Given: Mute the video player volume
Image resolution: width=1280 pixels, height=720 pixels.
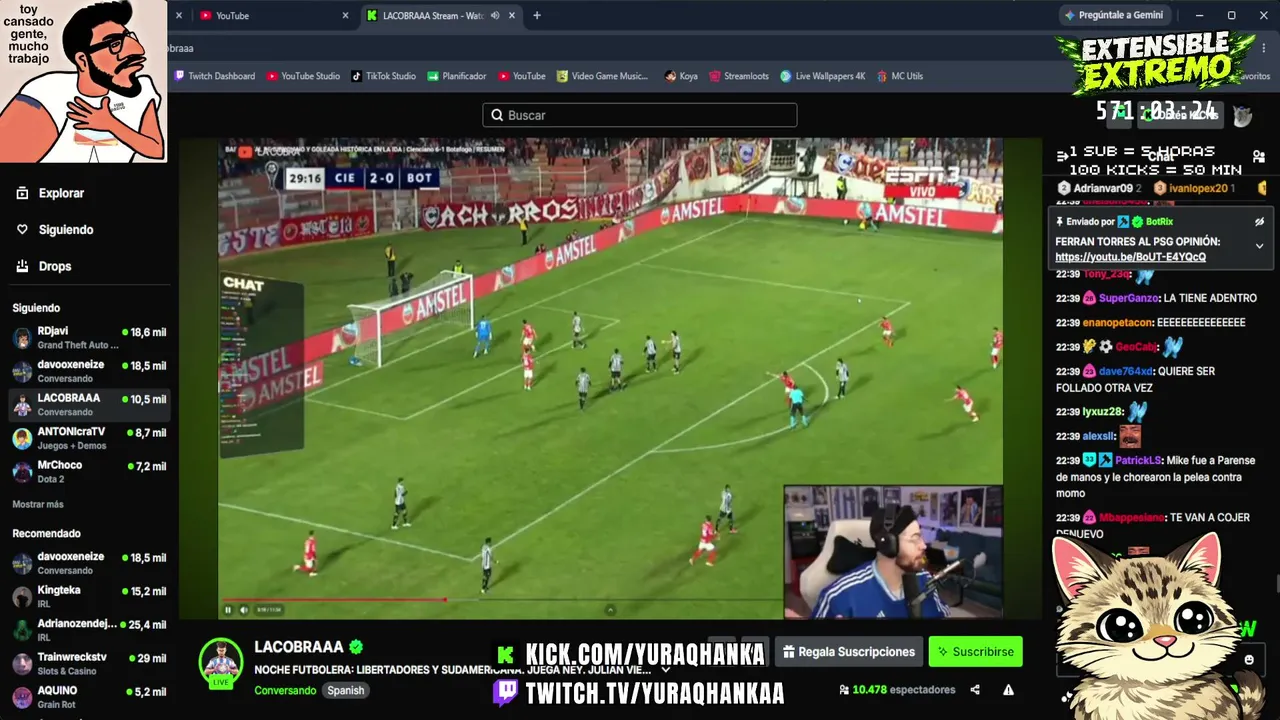Looking at the screenshot, I should pyautogui.click(x=243, y=609).
